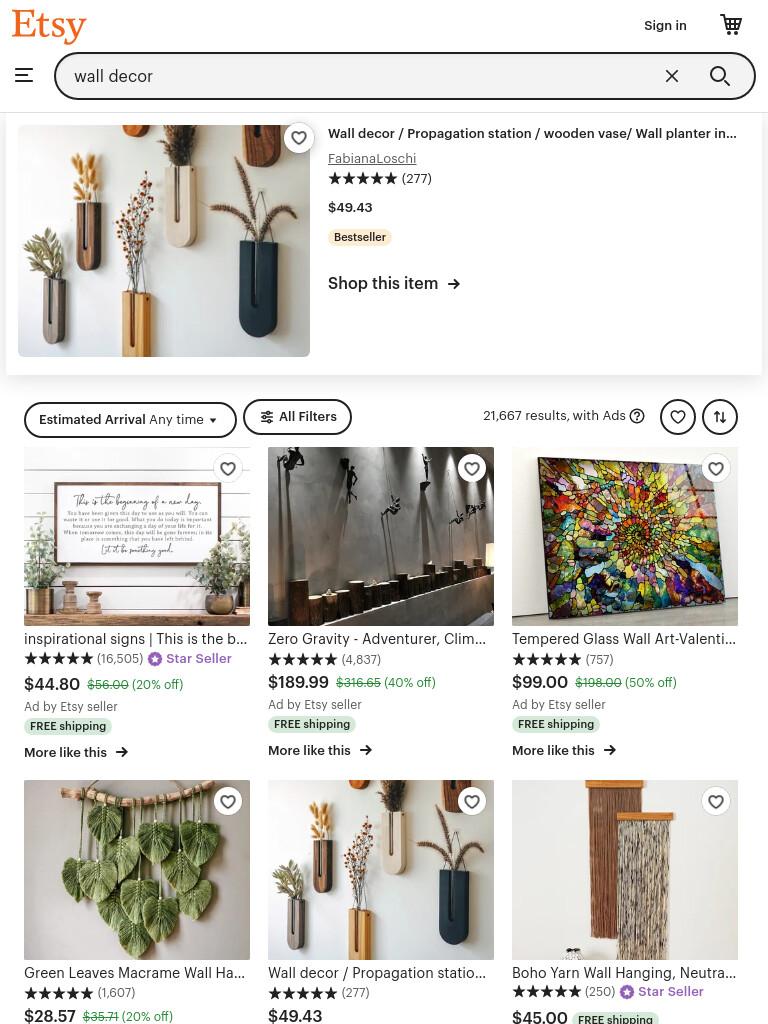Open the sort results arrows button
768x1024 pixels.
(x=720, y=417)
